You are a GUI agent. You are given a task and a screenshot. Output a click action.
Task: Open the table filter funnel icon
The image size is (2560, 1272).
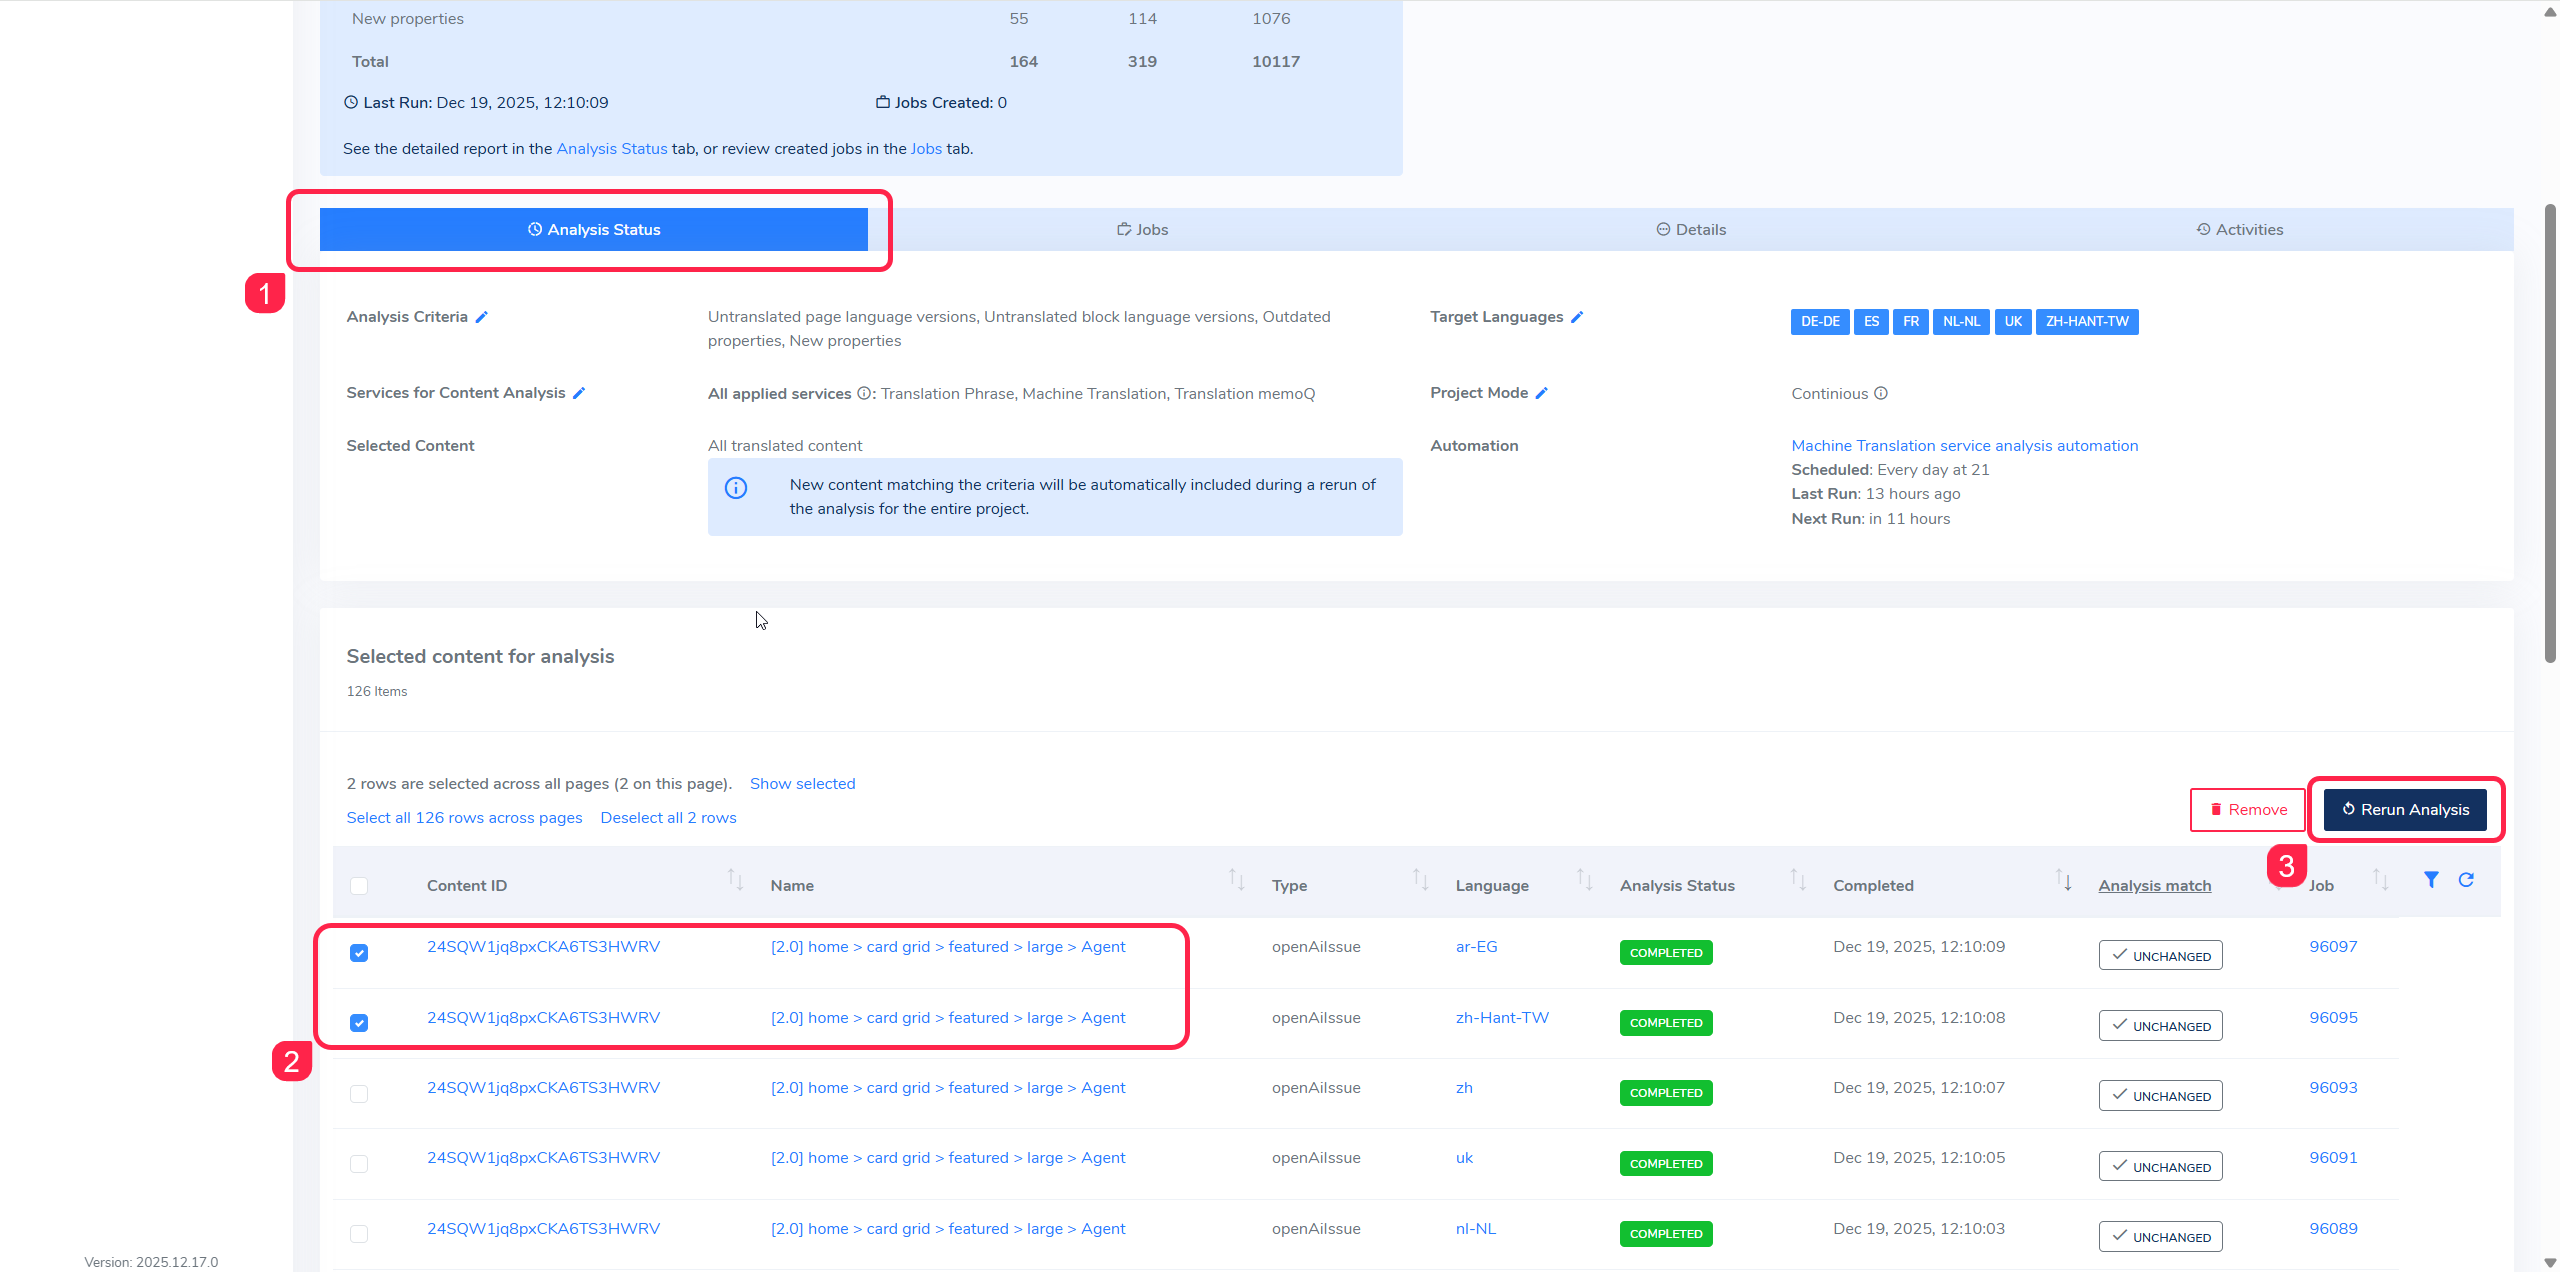coord(2431,880)
